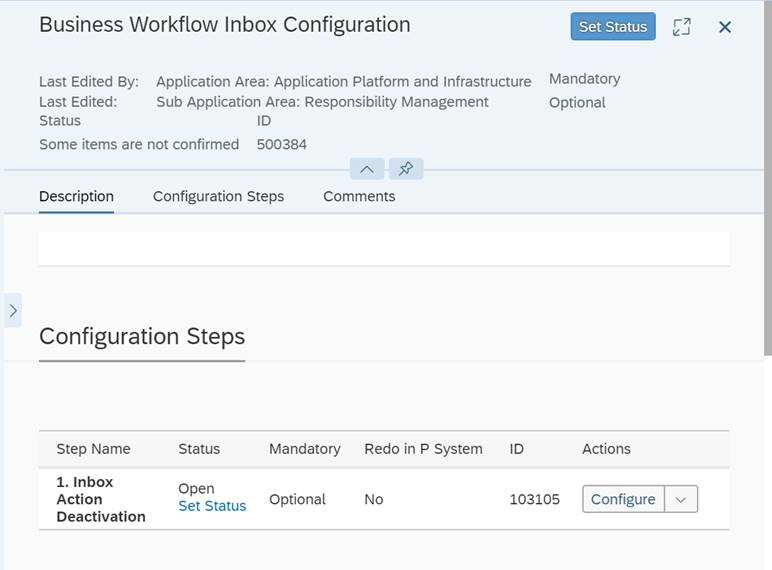772x570 pixels.
Task: Collapse the header using the up chevron
Action: click(367, 169)
